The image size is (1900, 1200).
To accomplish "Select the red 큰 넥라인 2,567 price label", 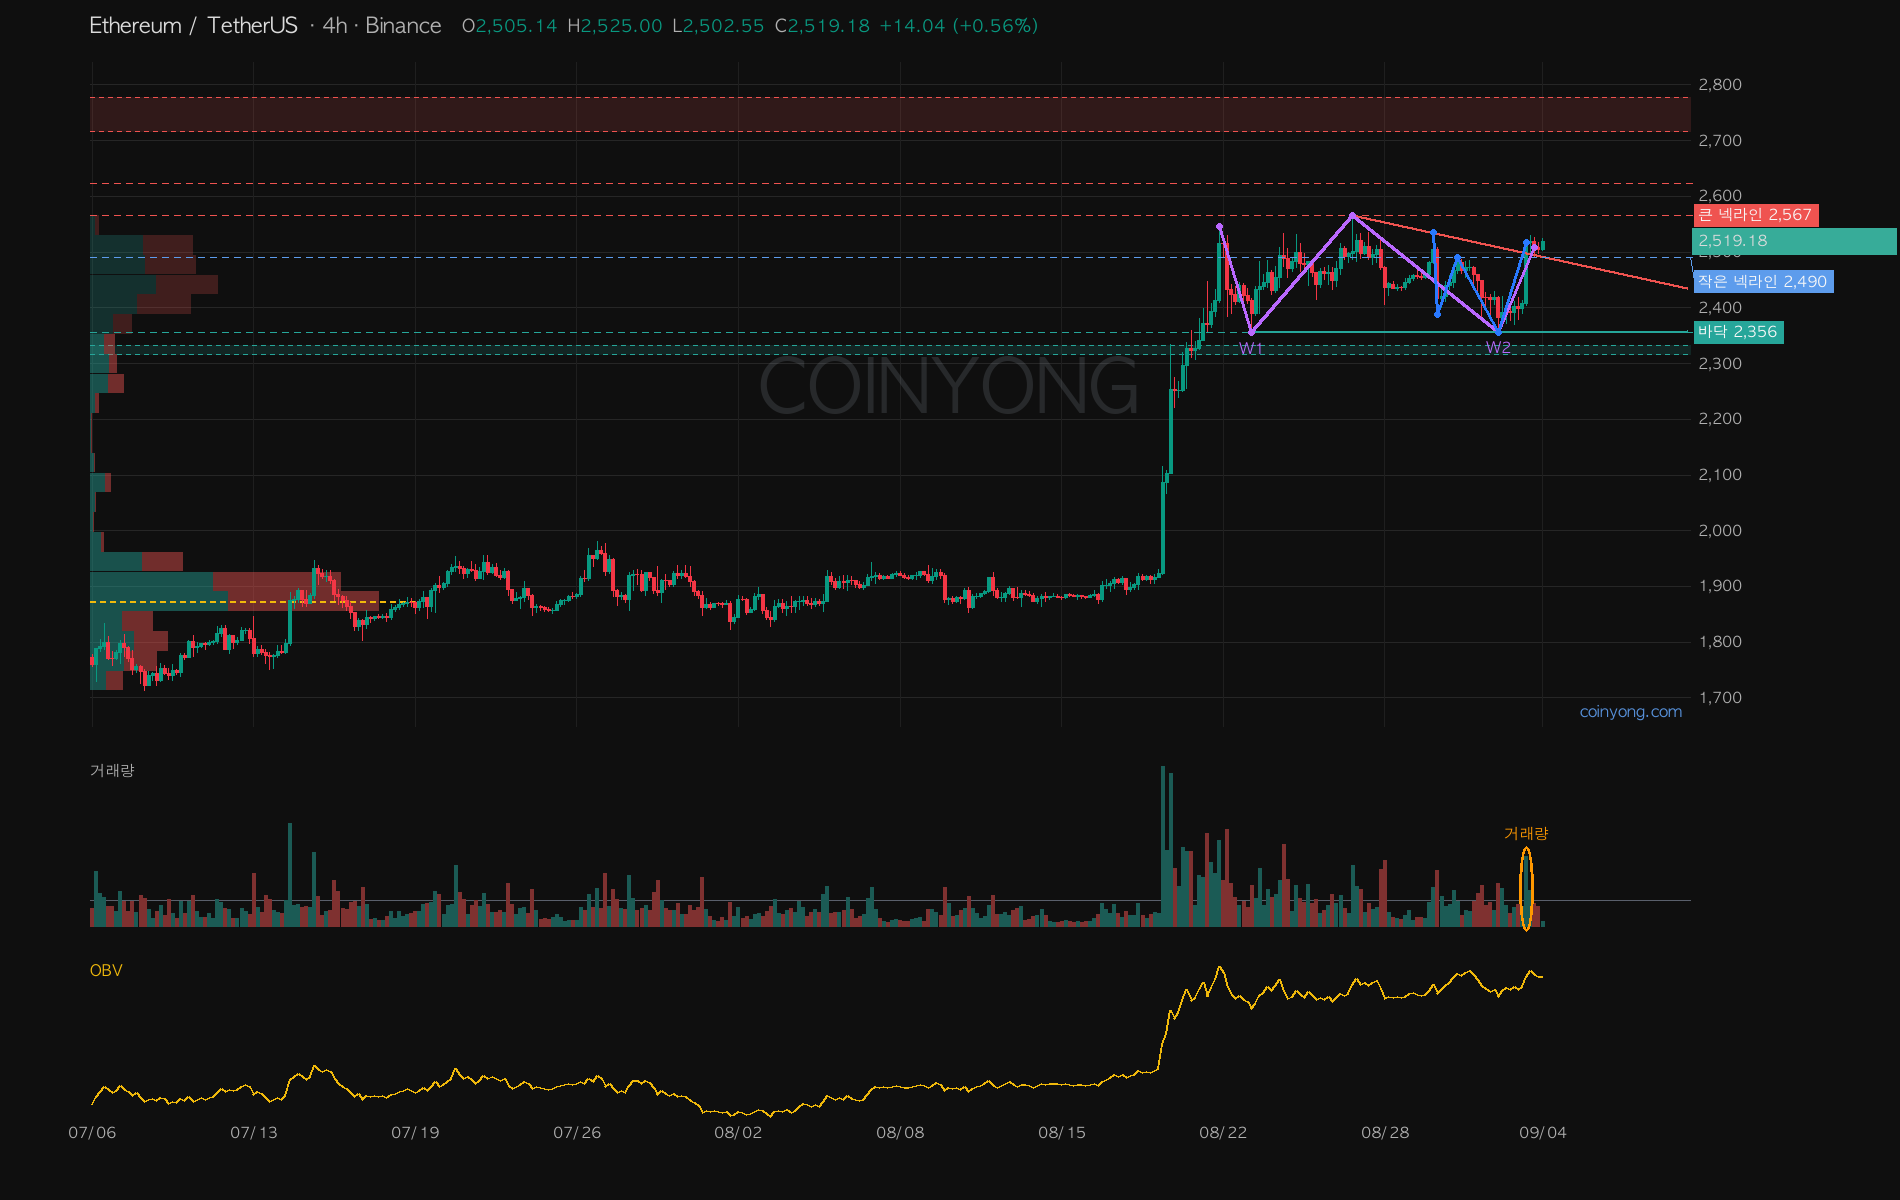I will pos(1756,215).
